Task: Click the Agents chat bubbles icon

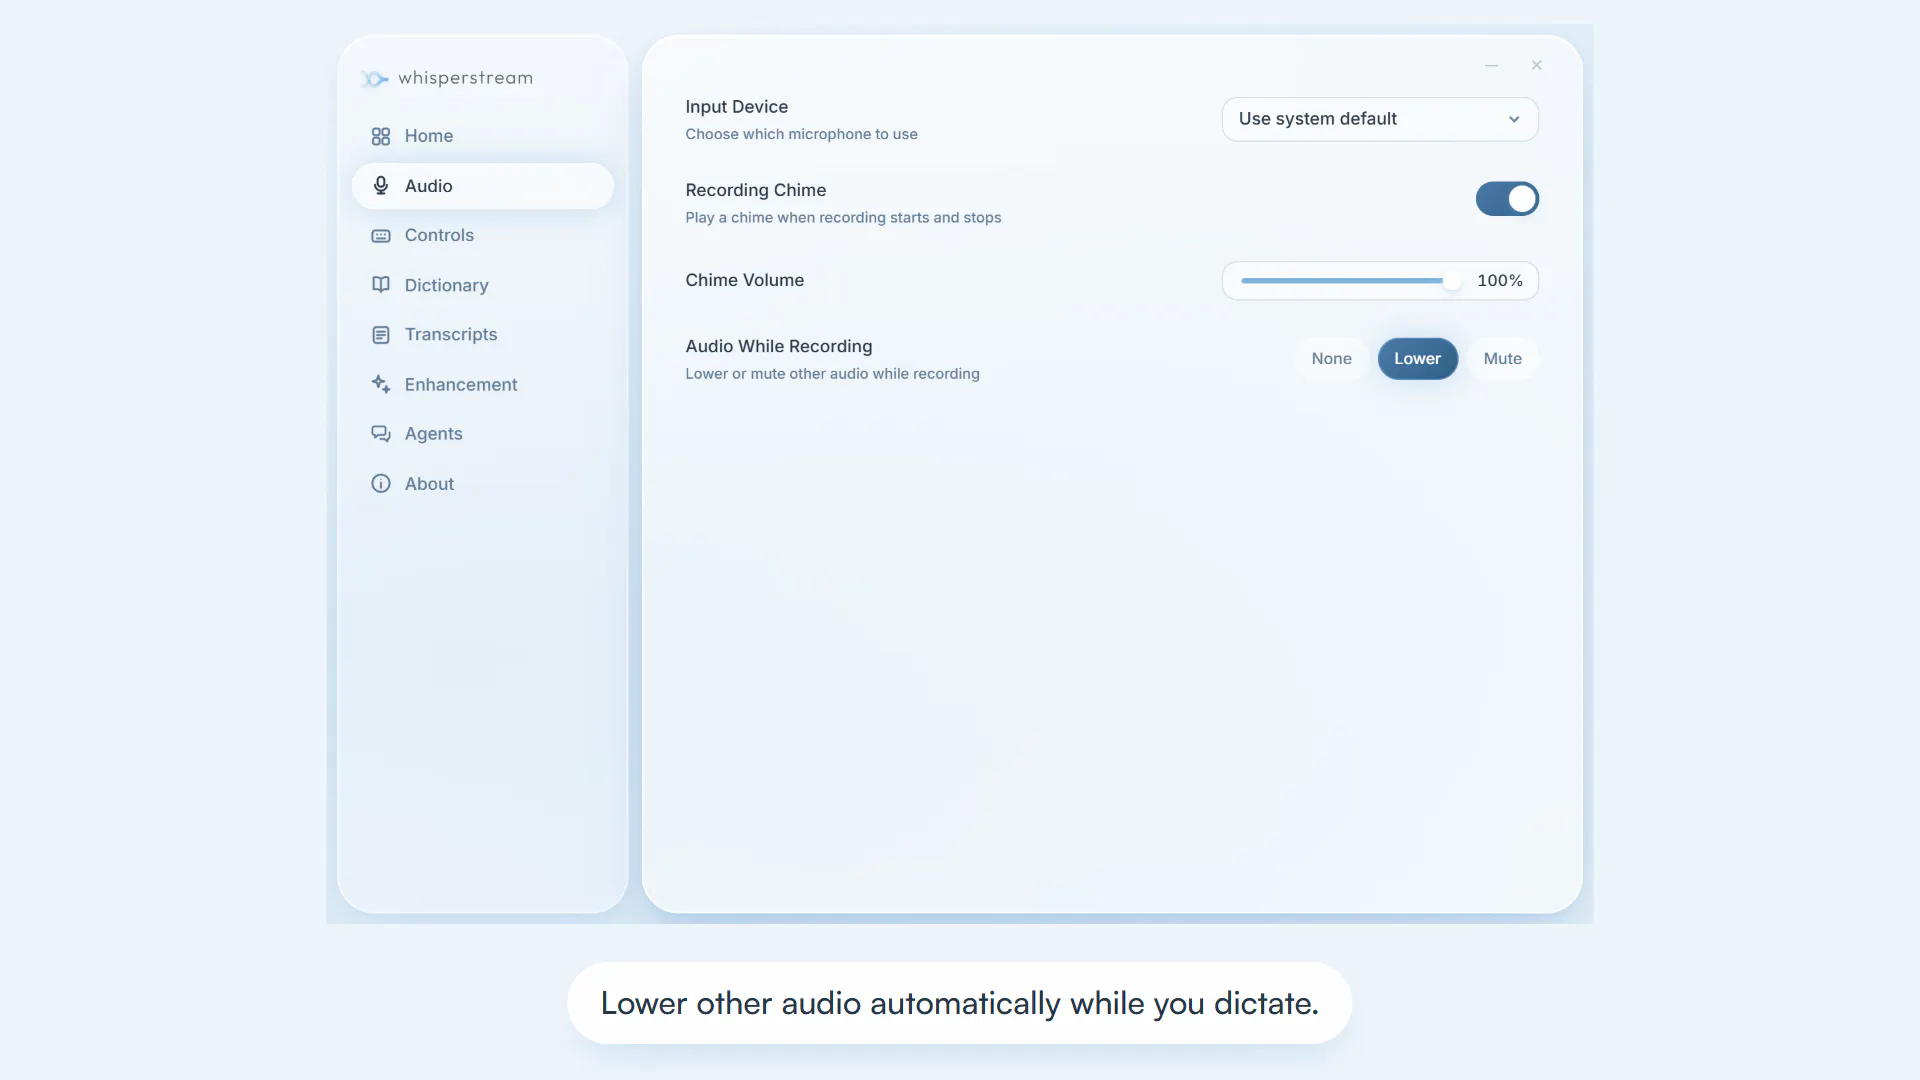Action: coord(381,434)
